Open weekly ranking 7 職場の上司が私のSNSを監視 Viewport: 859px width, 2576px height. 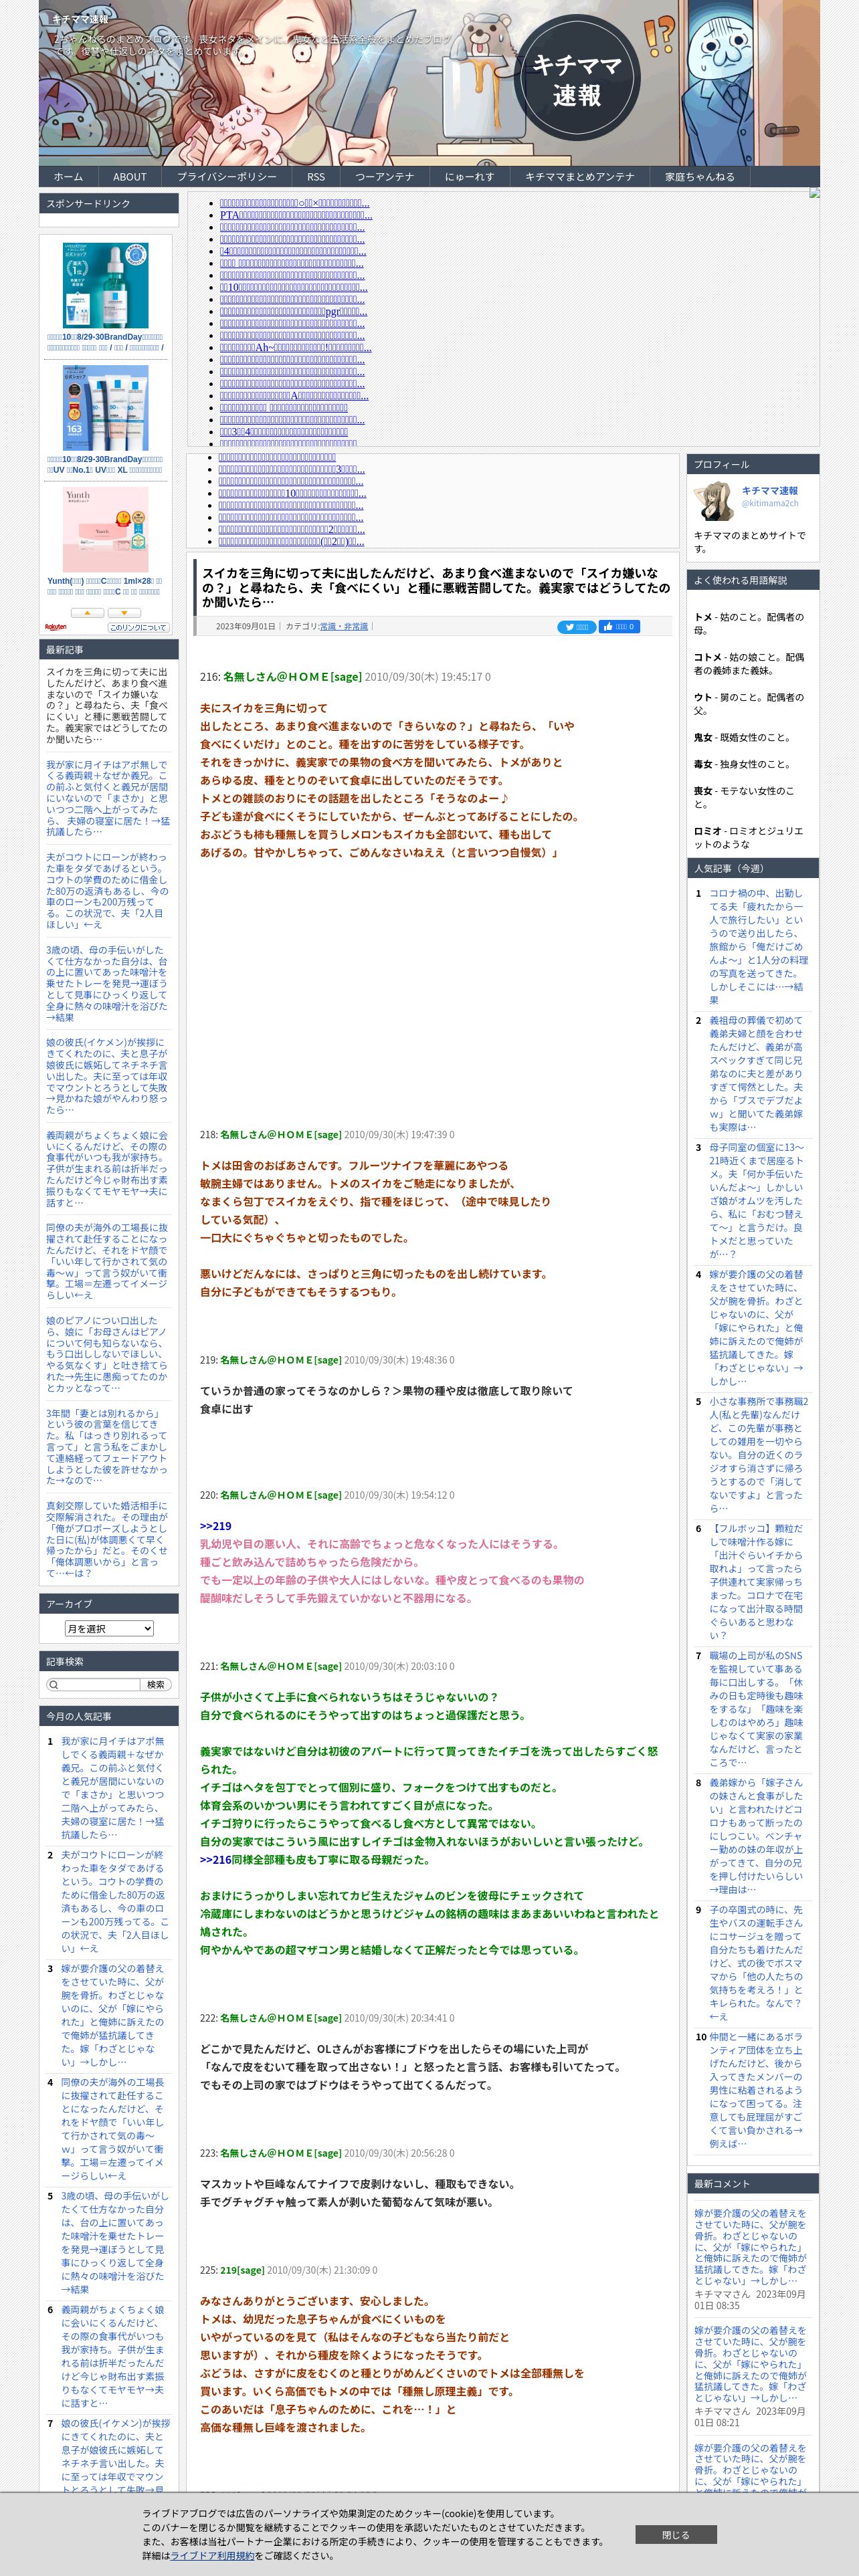pos(758,1708)
